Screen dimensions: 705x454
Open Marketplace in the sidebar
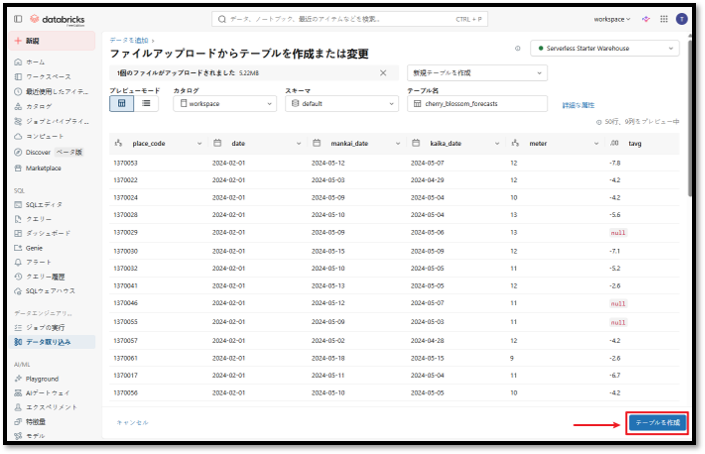click(x=43, y=167)
